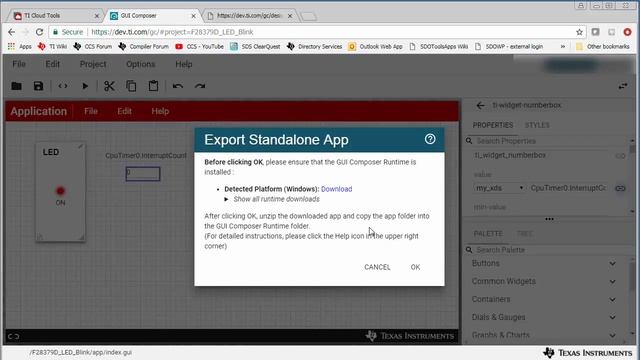Click search icon in Search Properties

pyautogui.click(x=469, y=141)
